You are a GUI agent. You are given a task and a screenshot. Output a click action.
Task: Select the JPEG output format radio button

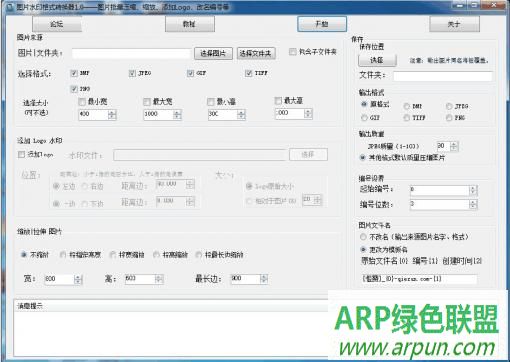pos(449,106)
